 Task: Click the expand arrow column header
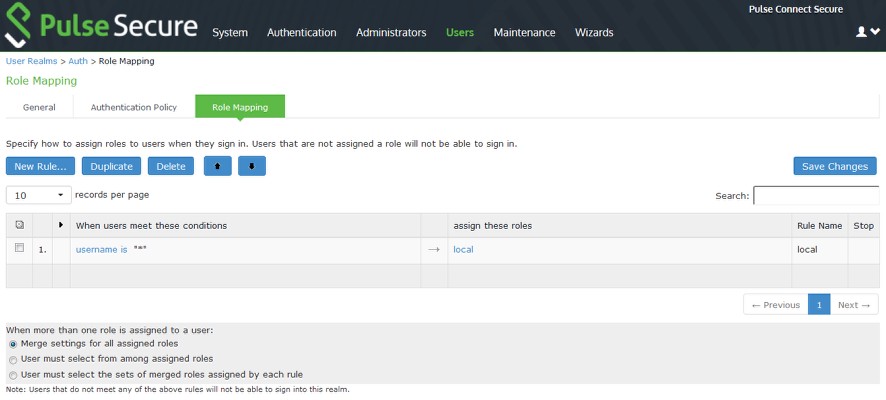pos(61,226)
